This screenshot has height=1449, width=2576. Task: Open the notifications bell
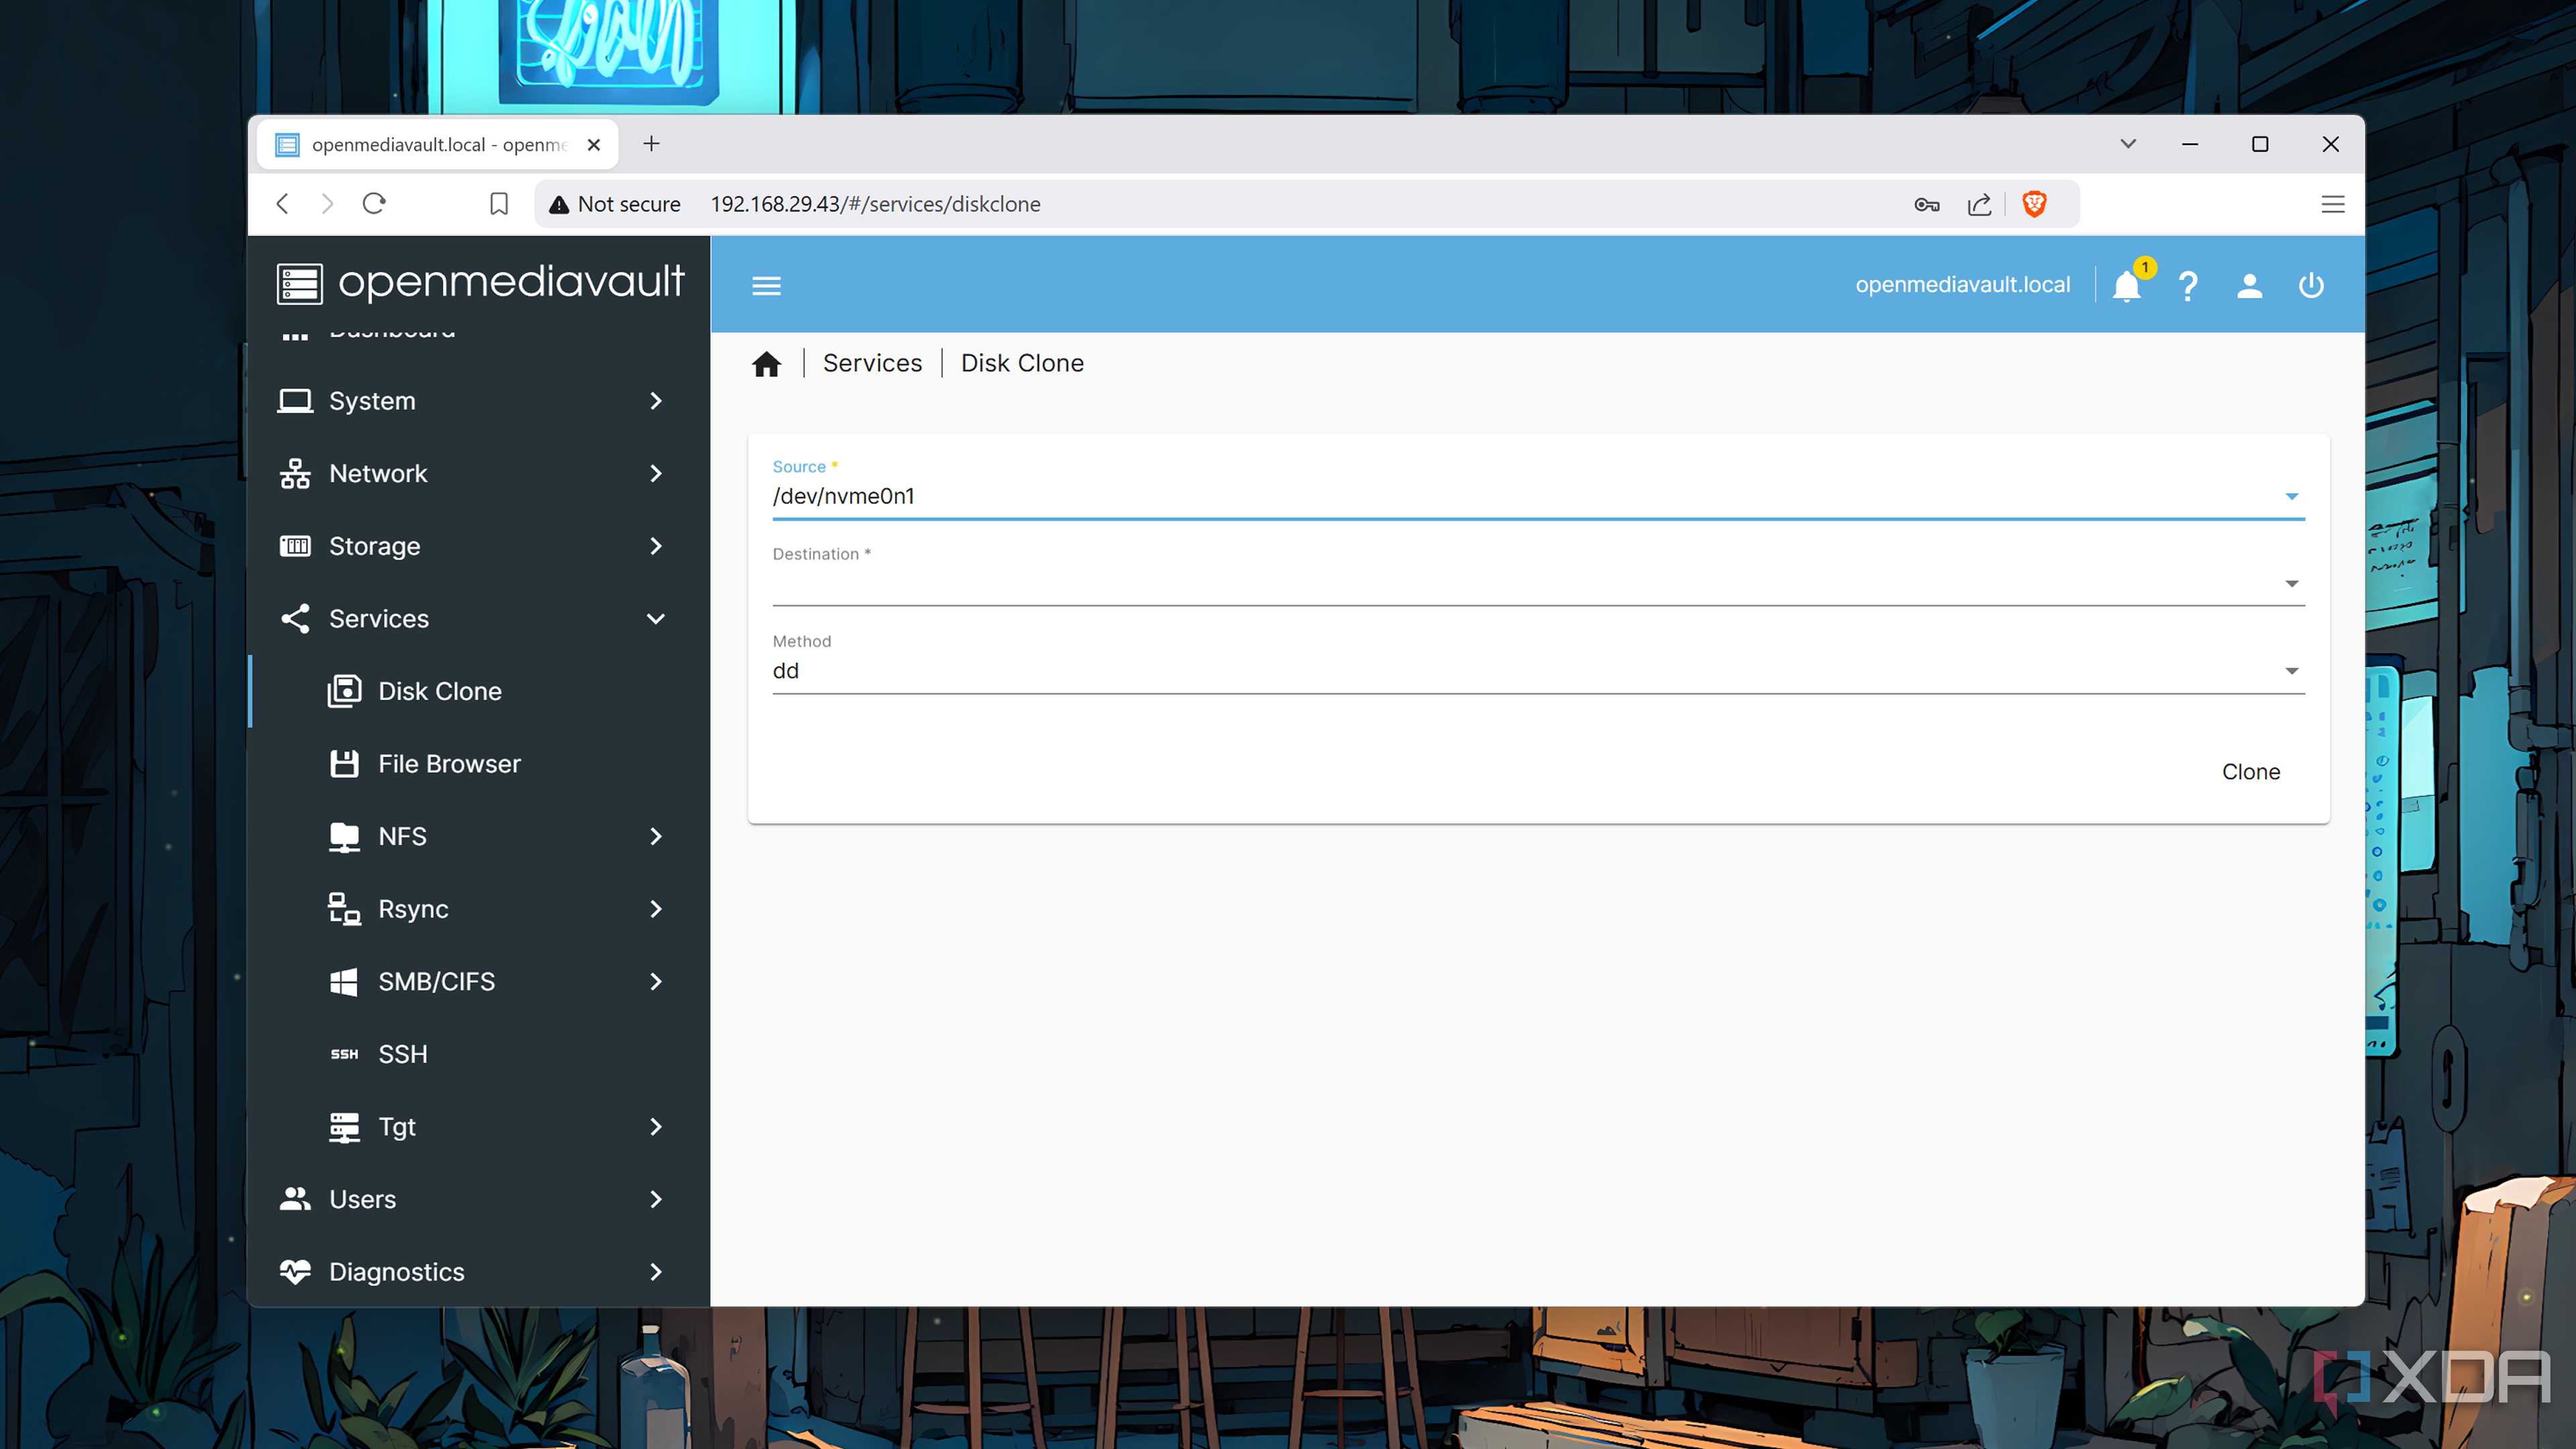pos(2127,286)
